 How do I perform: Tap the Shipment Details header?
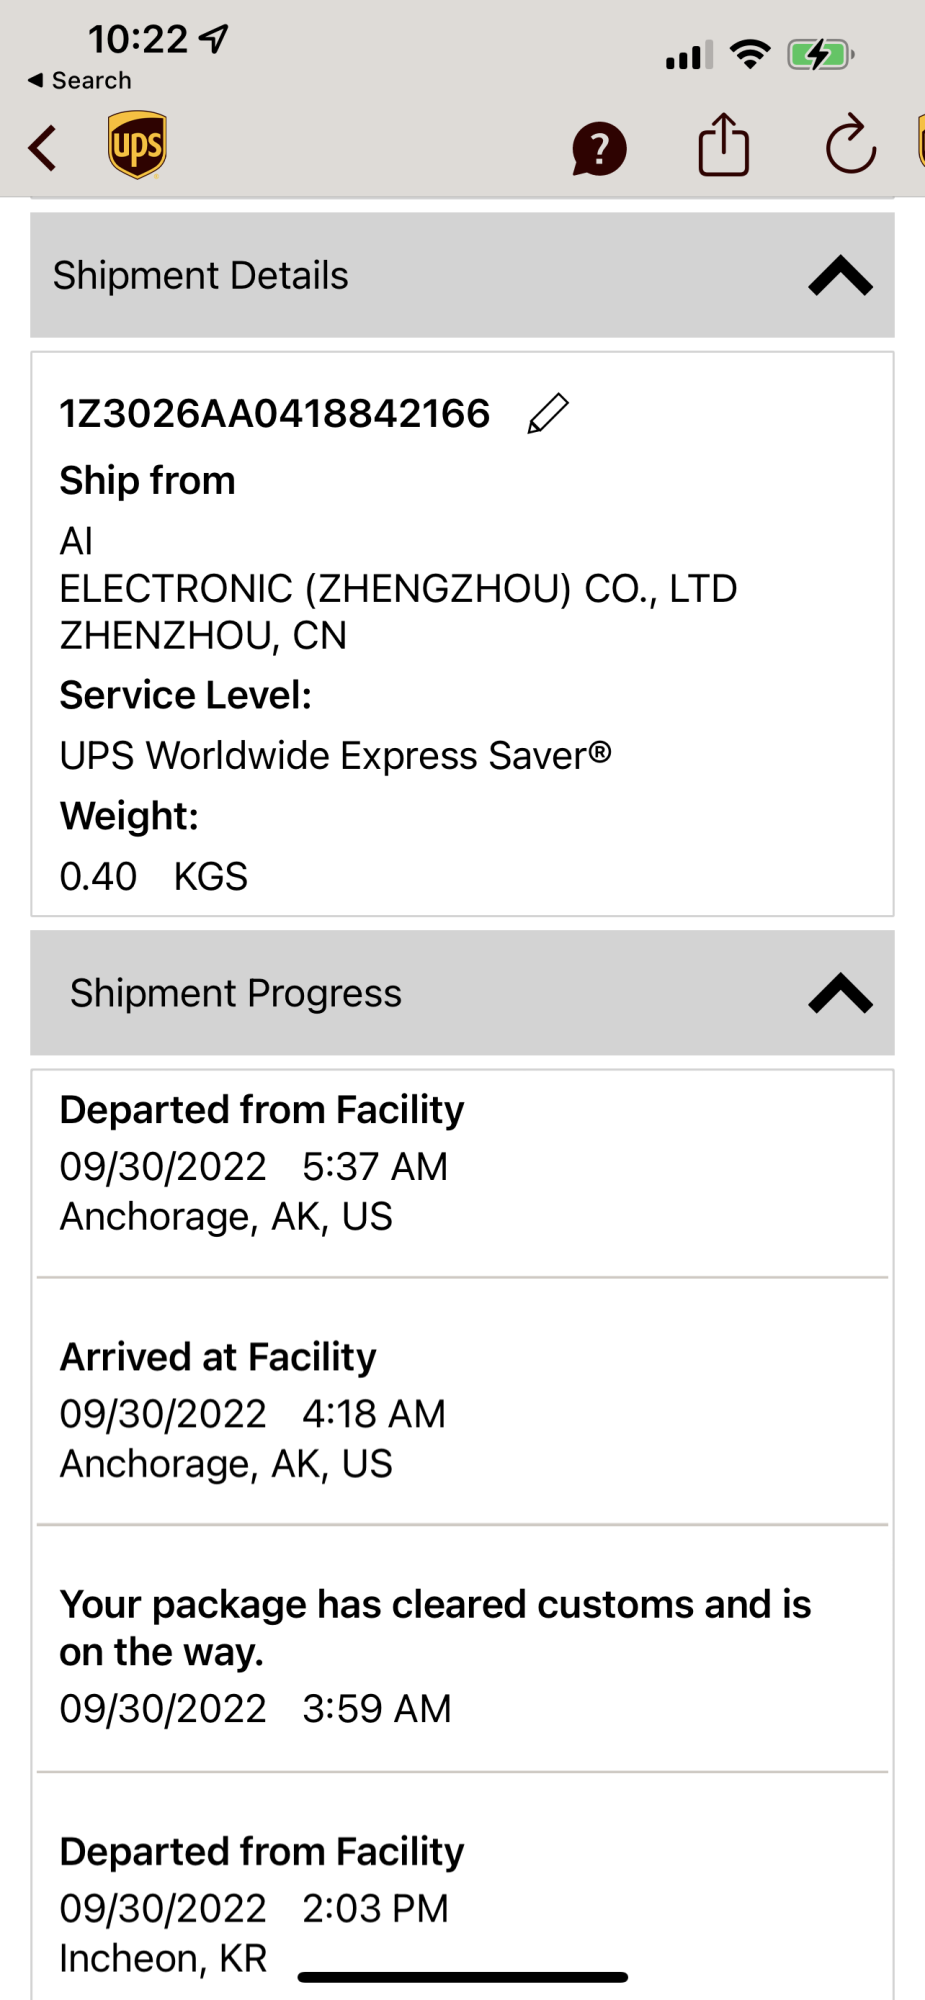200,276
